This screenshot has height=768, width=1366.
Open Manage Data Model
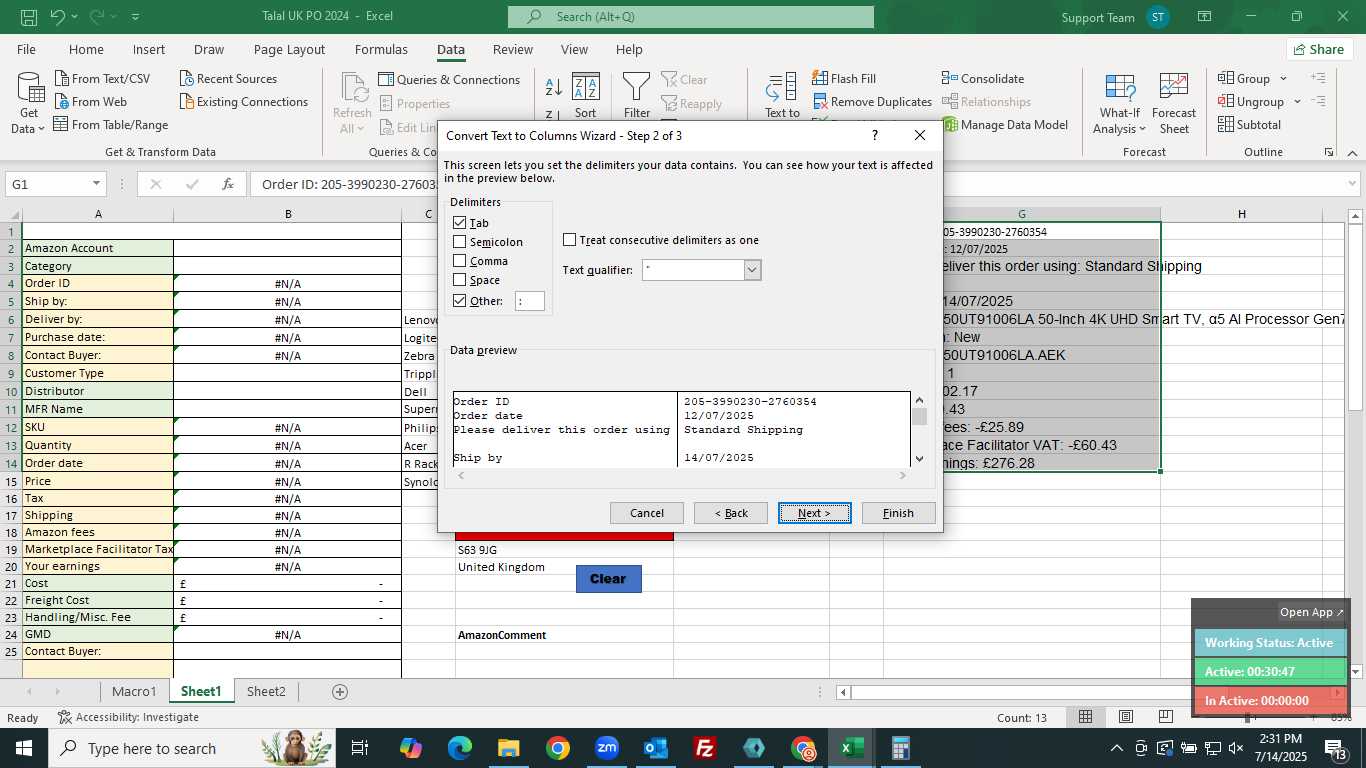(1005, 125)
